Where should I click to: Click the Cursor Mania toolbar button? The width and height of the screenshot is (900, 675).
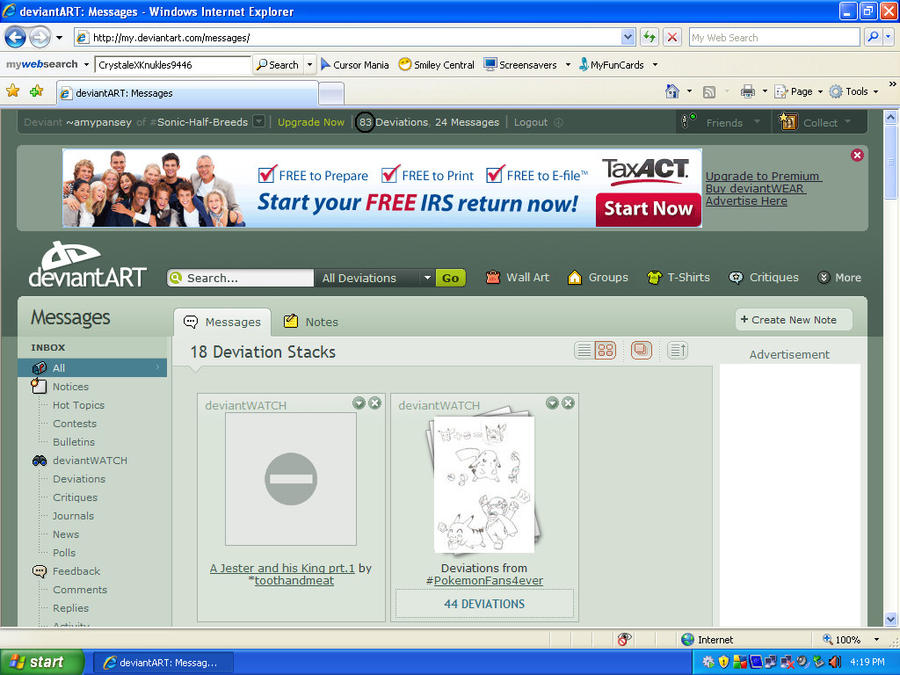click(354, 65)
